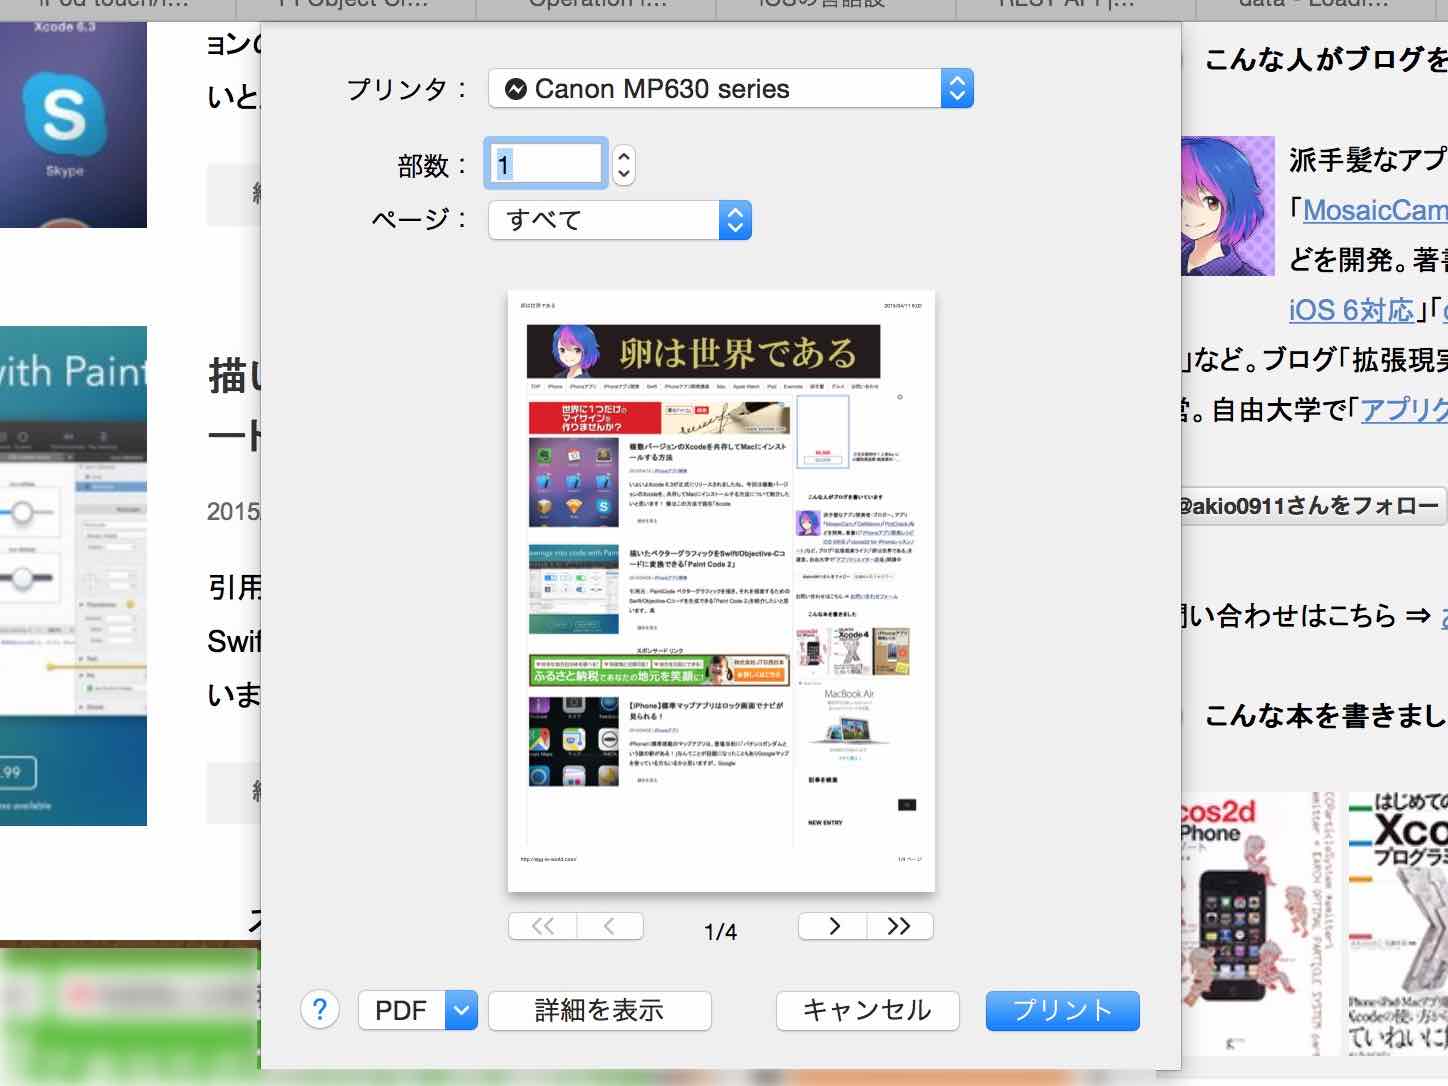Go to next preview page
The image size is (1448, 1086).
tap(833, 926)
